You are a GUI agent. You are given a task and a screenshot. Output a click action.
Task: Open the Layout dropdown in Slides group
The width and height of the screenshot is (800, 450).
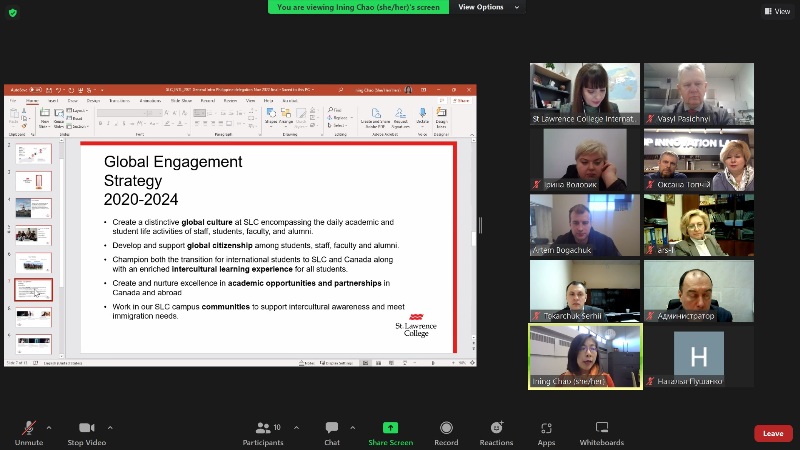click(77, 111)
